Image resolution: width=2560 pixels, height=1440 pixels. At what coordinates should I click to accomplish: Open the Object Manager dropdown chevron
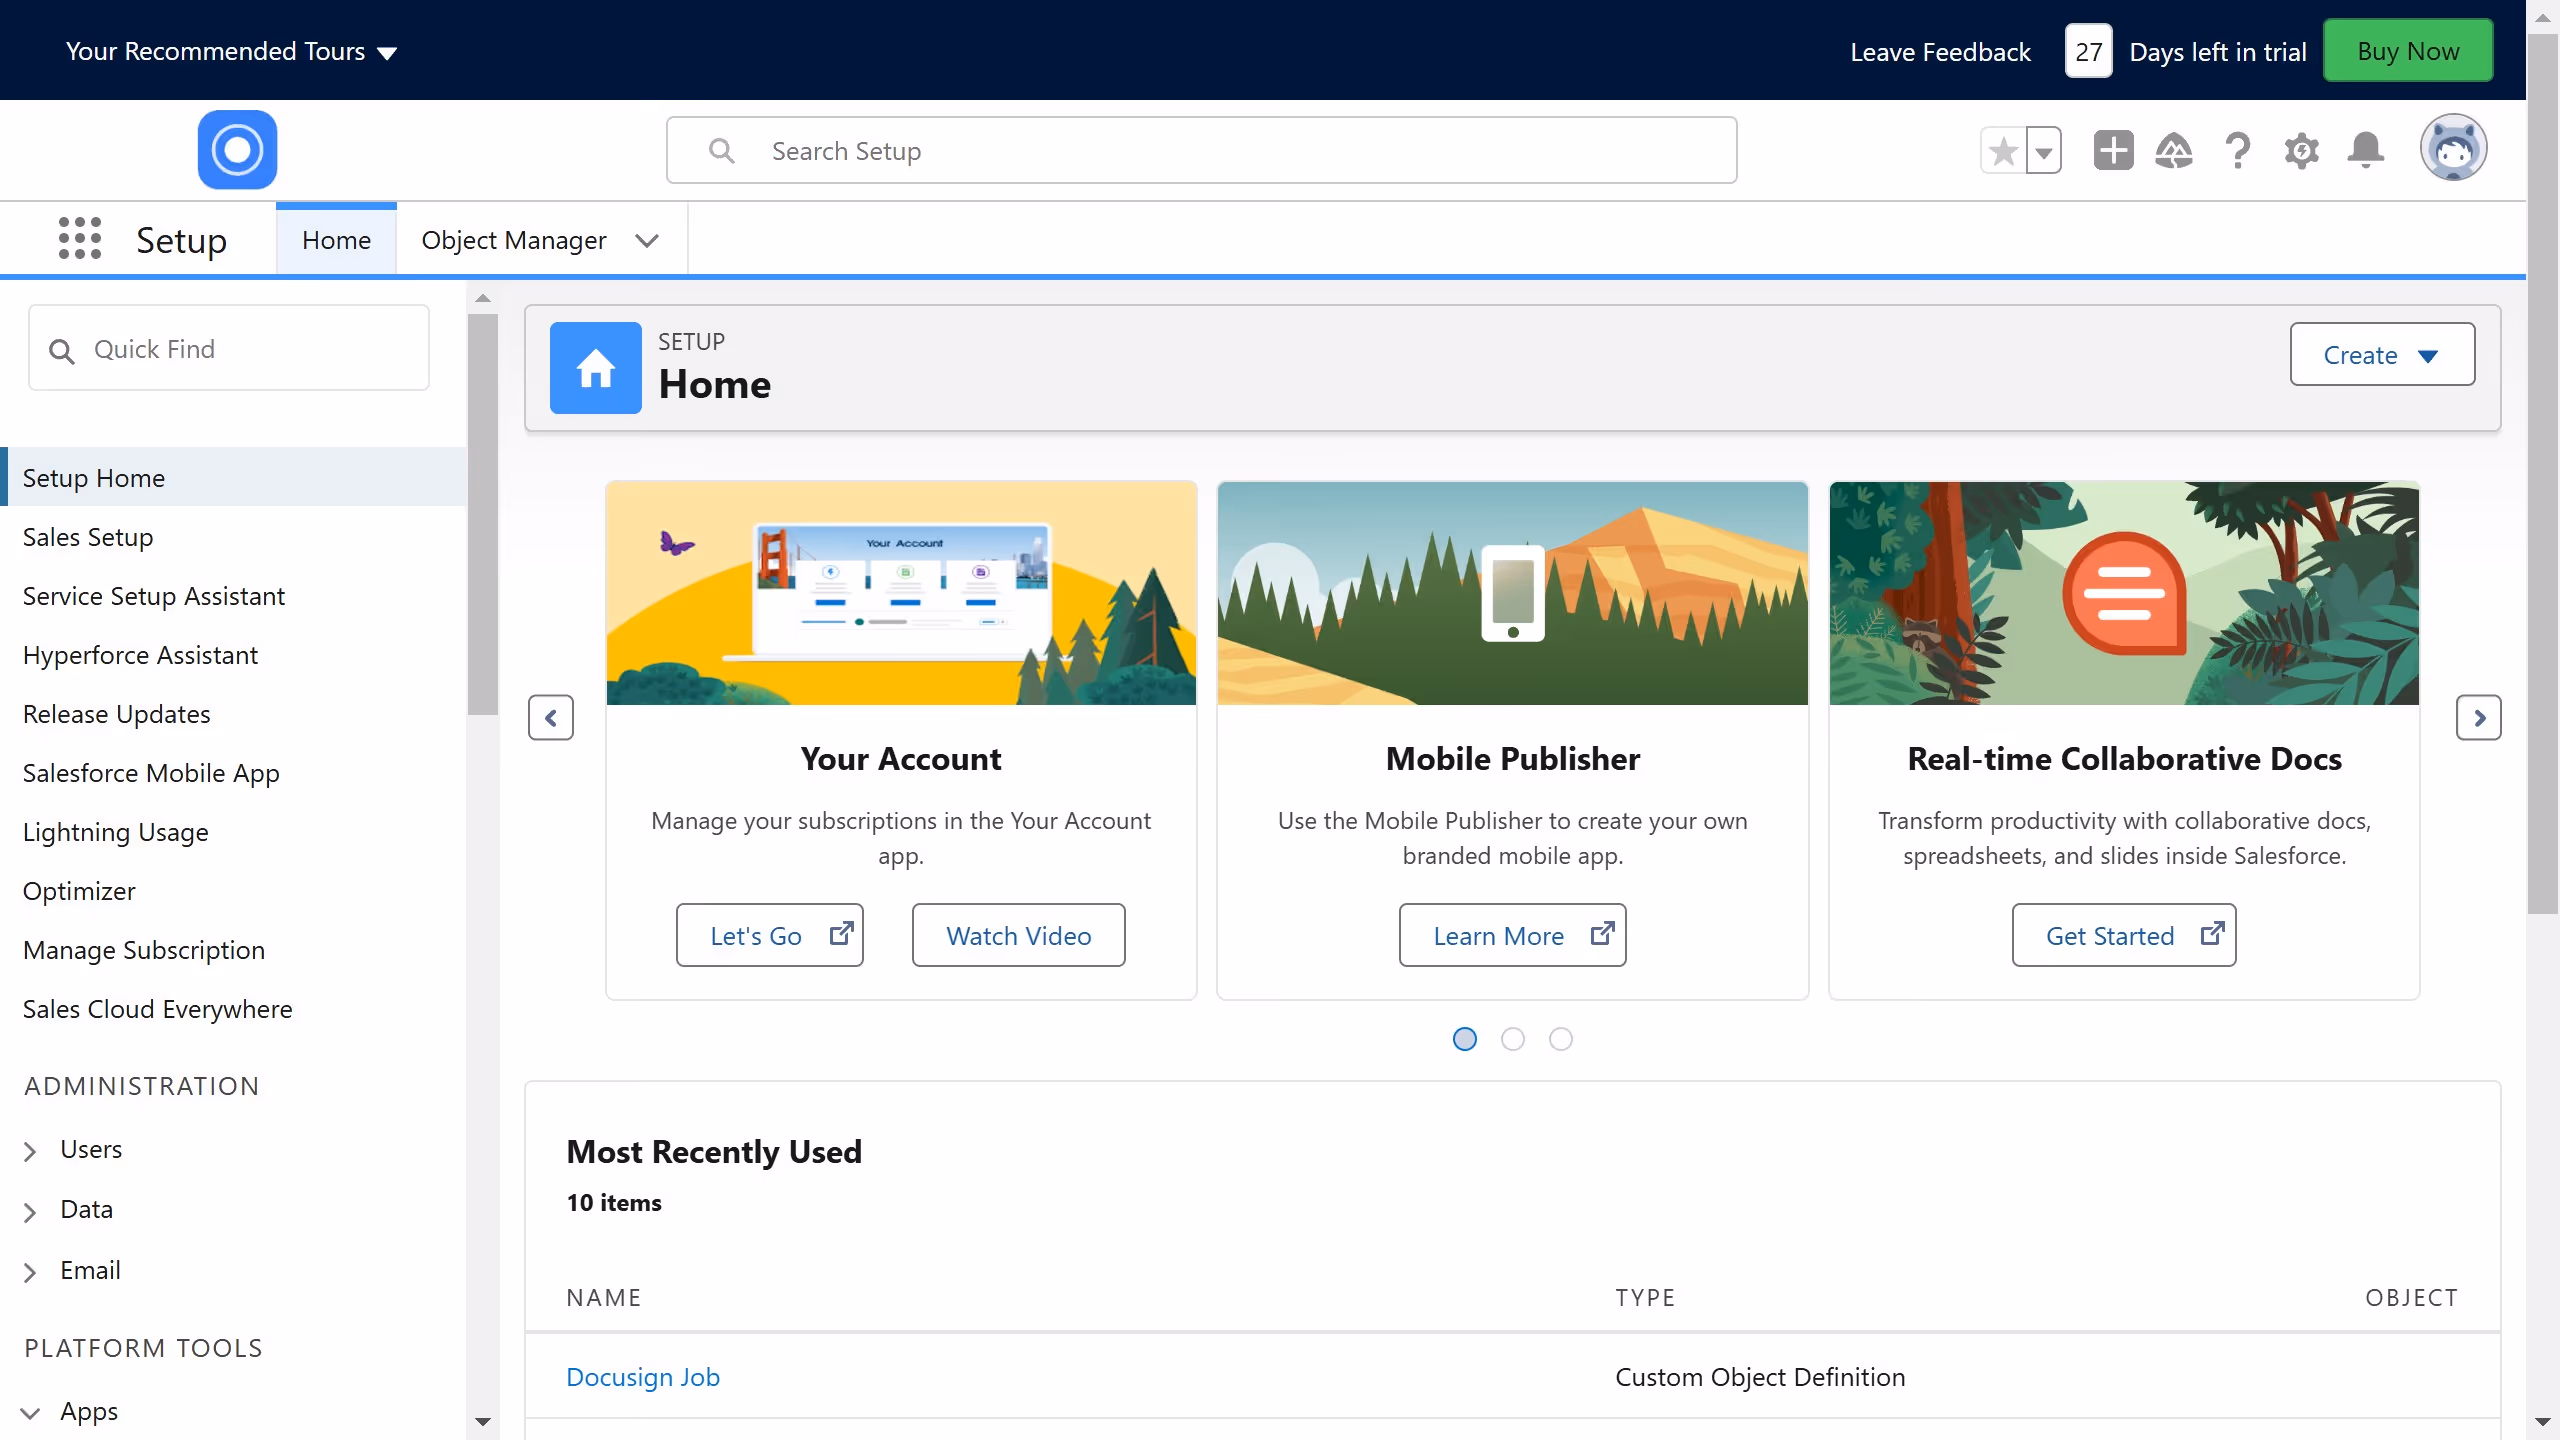pos(647,241)
